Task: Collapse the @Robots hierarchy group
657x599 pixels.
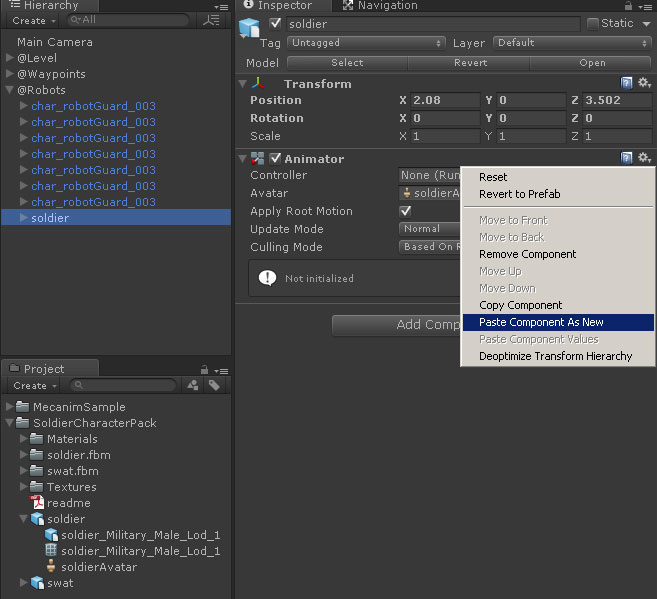Action: coord(10,90)
